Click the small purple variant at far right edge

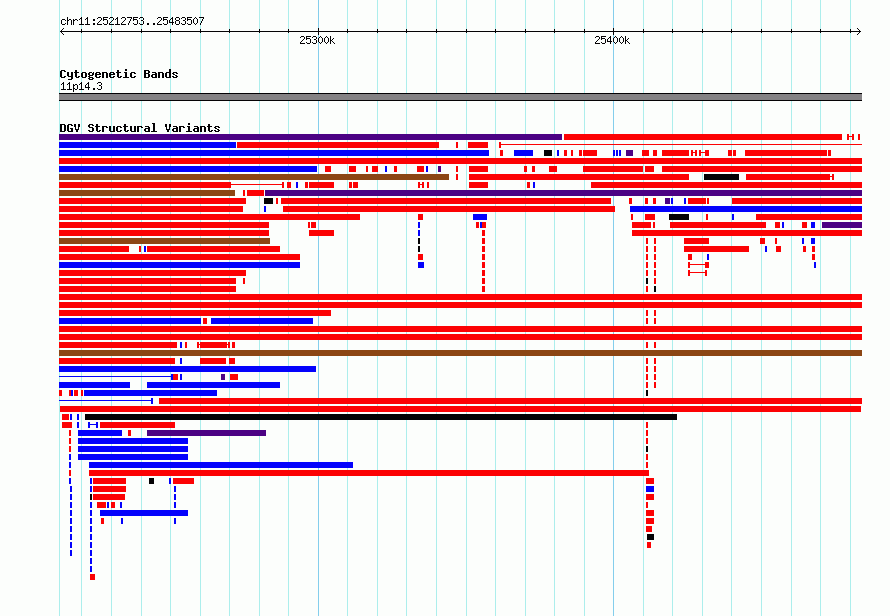coord(842,225)
